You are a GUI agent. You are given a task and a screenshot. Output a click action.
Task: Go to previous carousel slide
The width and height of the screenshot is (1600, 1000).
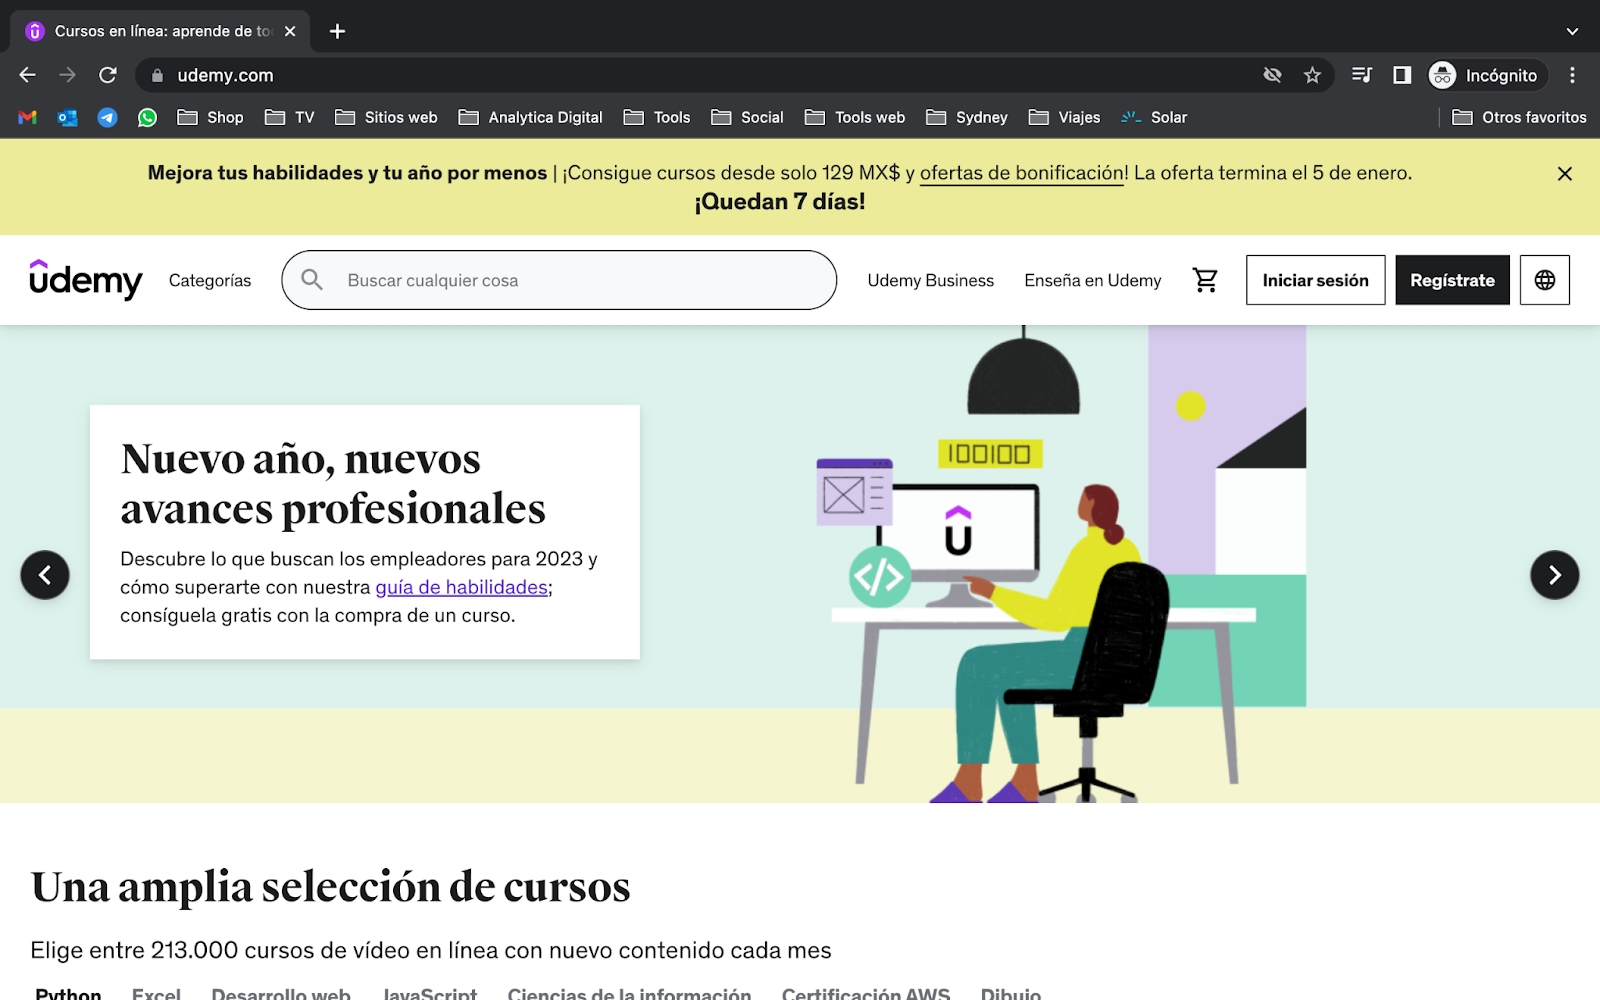pyautogui.click(x=45, y=575)
